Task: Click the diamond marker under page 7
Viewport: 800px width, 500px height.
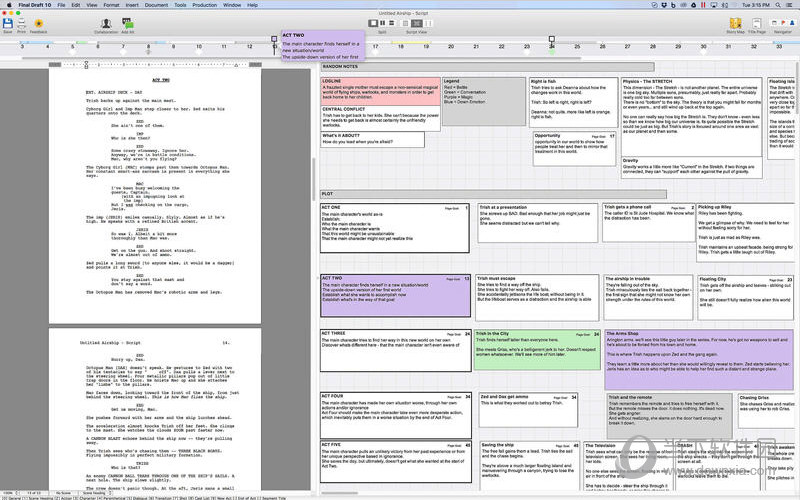Action: pyautogui.click(x=123, y=52)
